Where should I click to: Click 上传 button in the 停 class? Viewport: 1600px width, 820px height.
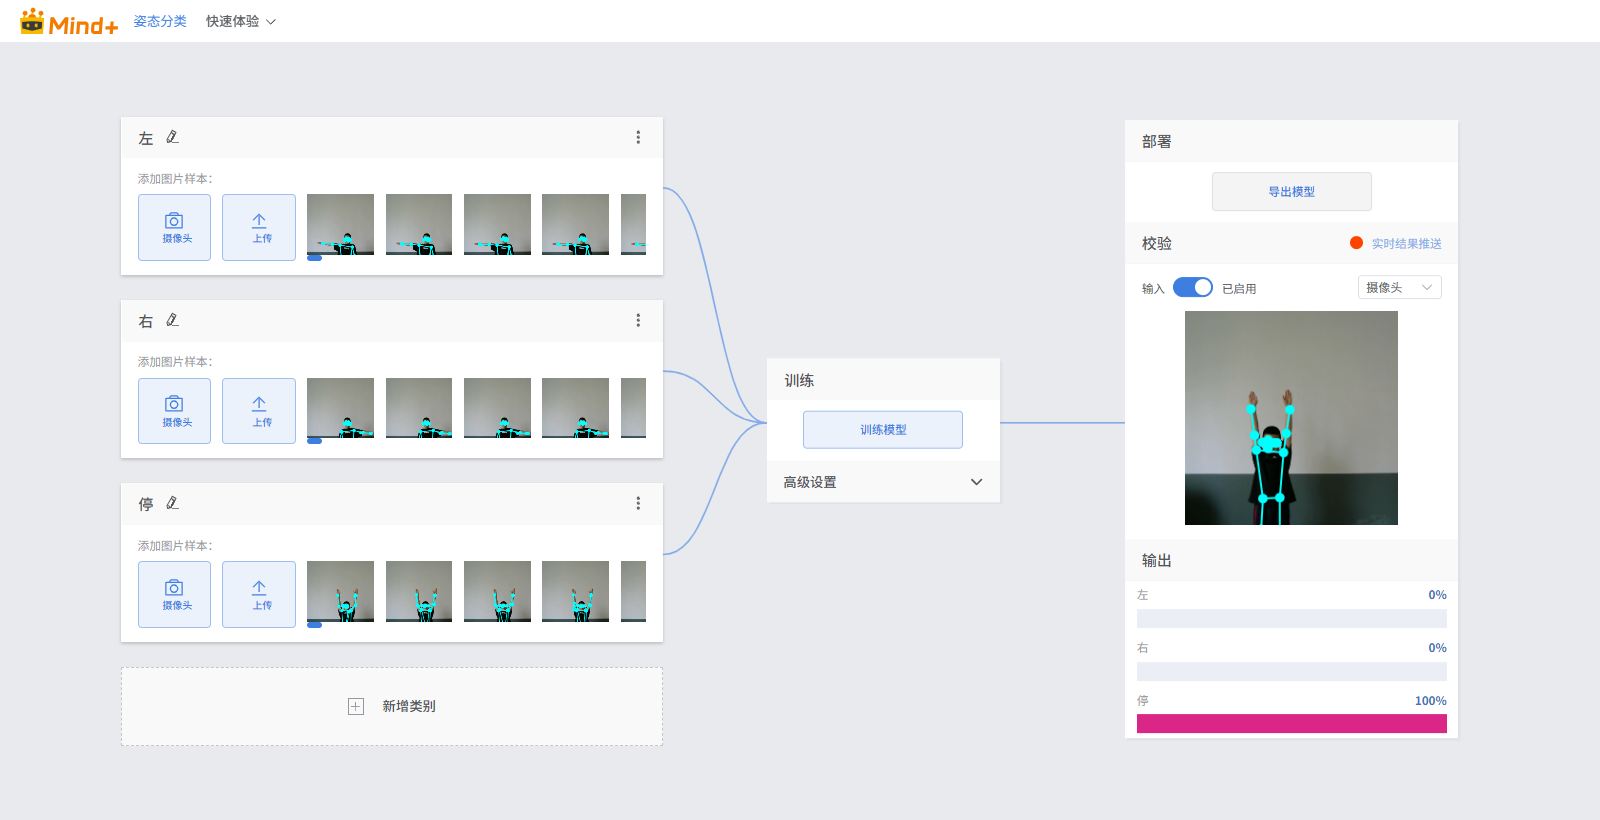[259, 594]
